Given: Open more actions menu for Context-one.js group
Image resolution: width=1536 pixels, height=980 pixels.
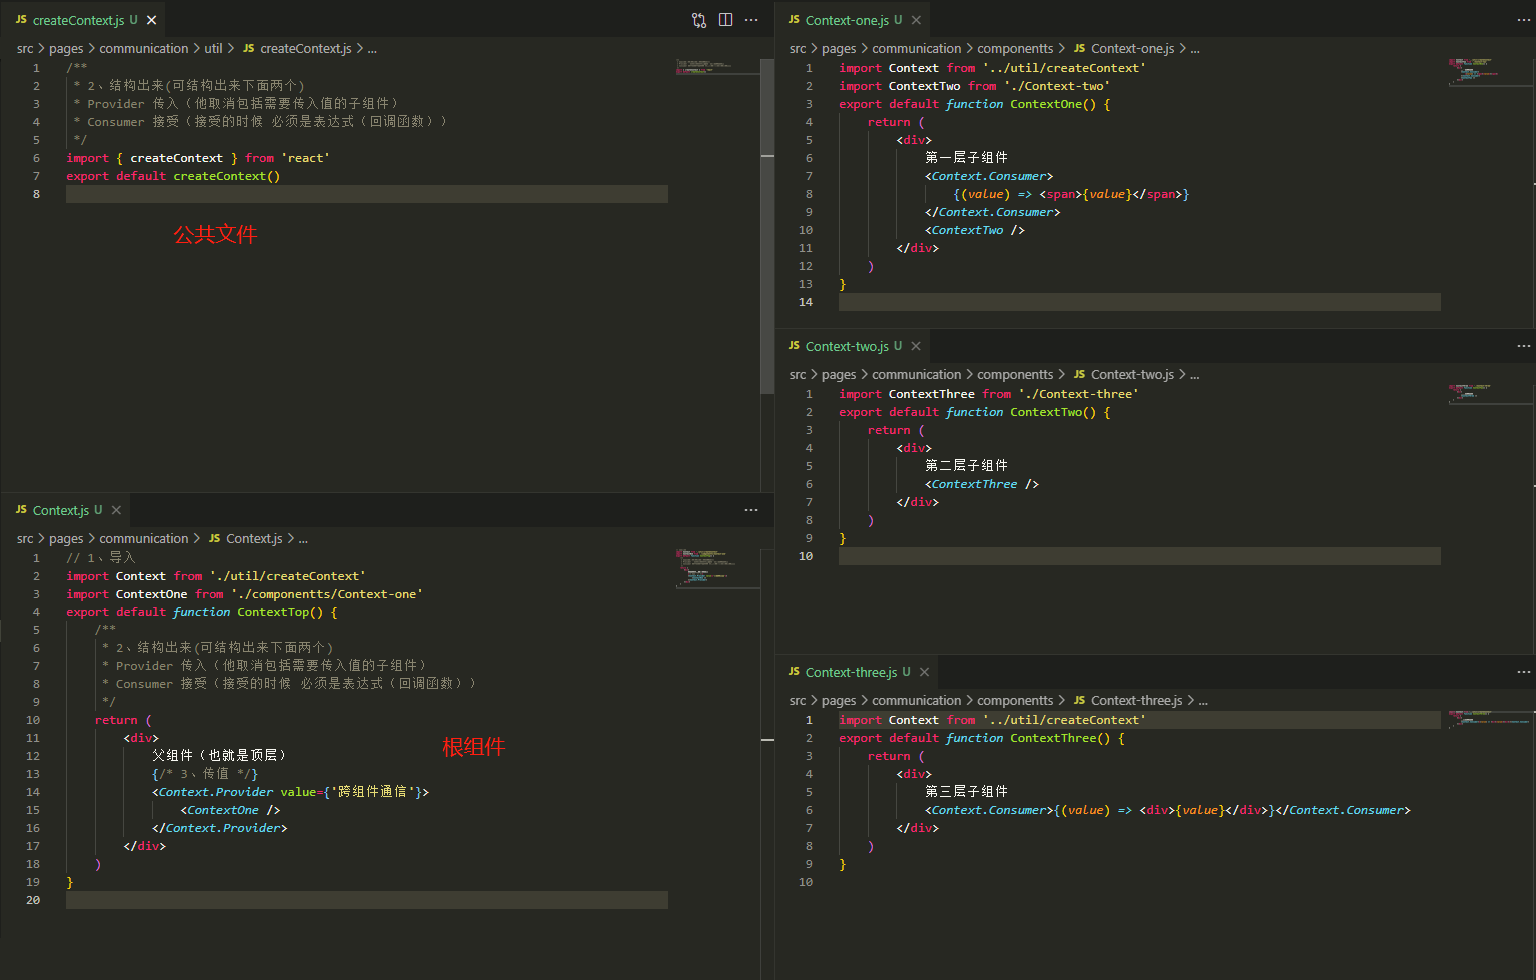Looking at the screenshot, I should point(1523,20).
